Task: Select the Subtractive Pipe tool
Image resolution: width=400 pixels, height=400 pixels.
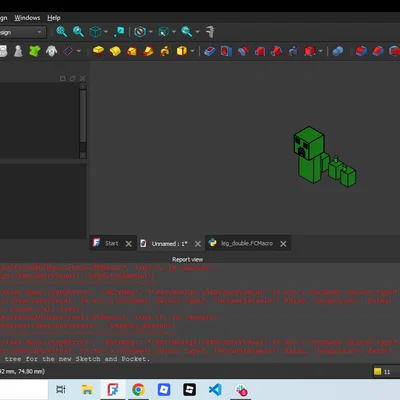Action: coord(277,51)
